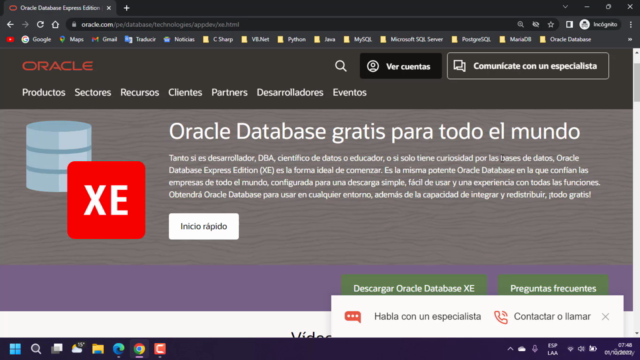Expand the C Sharp bookmarks folder
The image size is (640, 360).
tap(218, 39)
